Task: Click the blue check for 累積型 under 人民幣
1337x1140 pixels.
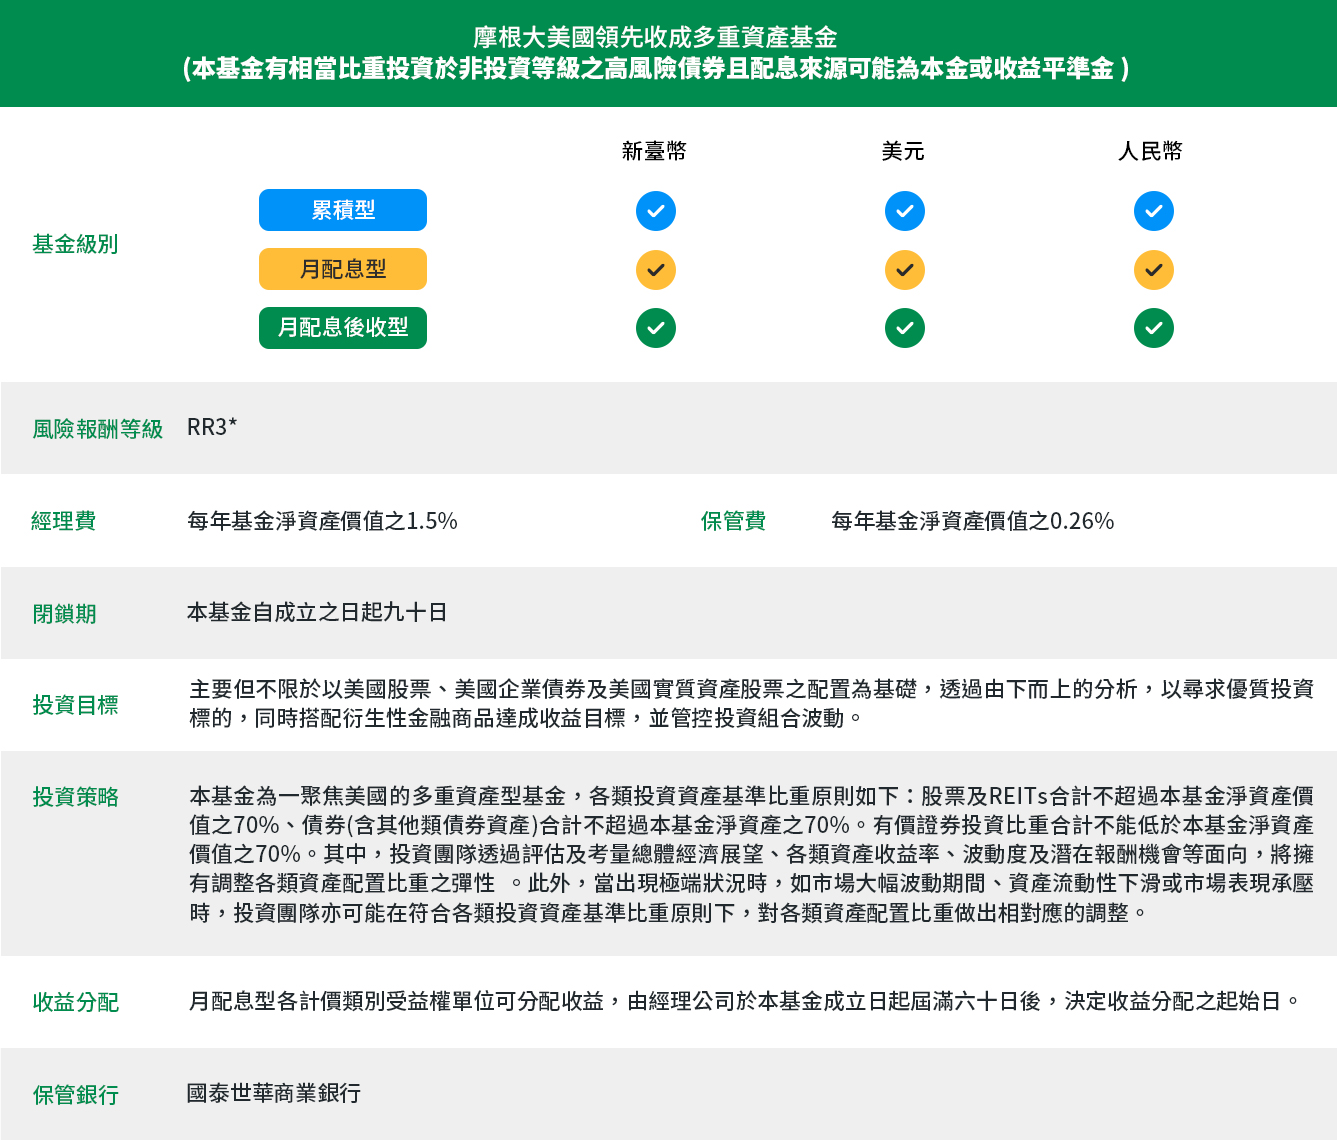Action: [x=1154, y=211]
